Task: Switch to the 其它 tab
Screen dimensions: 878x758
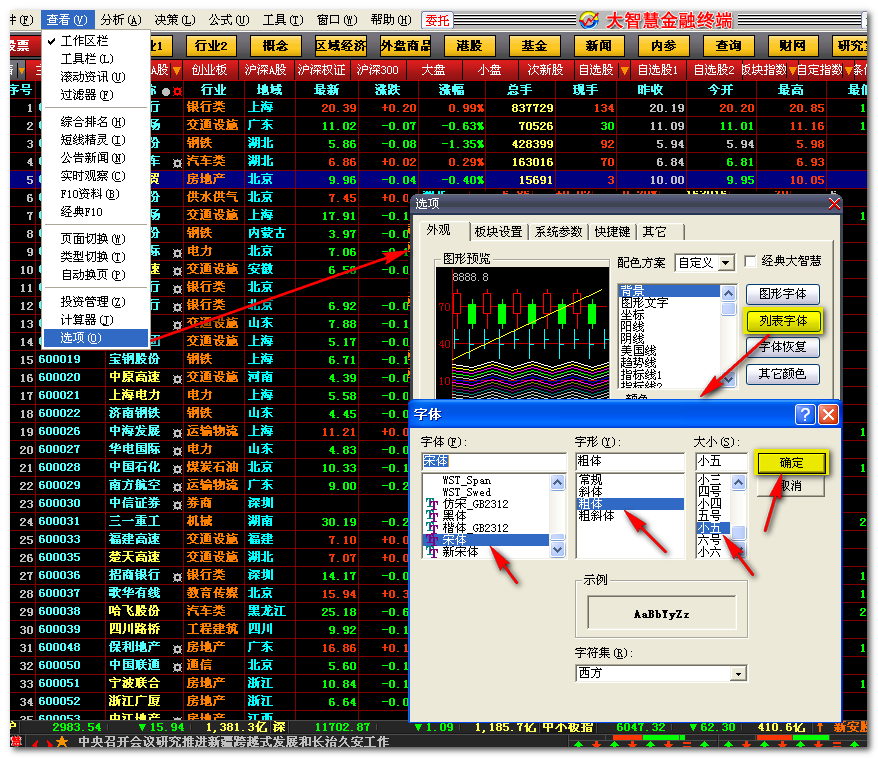Action: coord(660,232)
